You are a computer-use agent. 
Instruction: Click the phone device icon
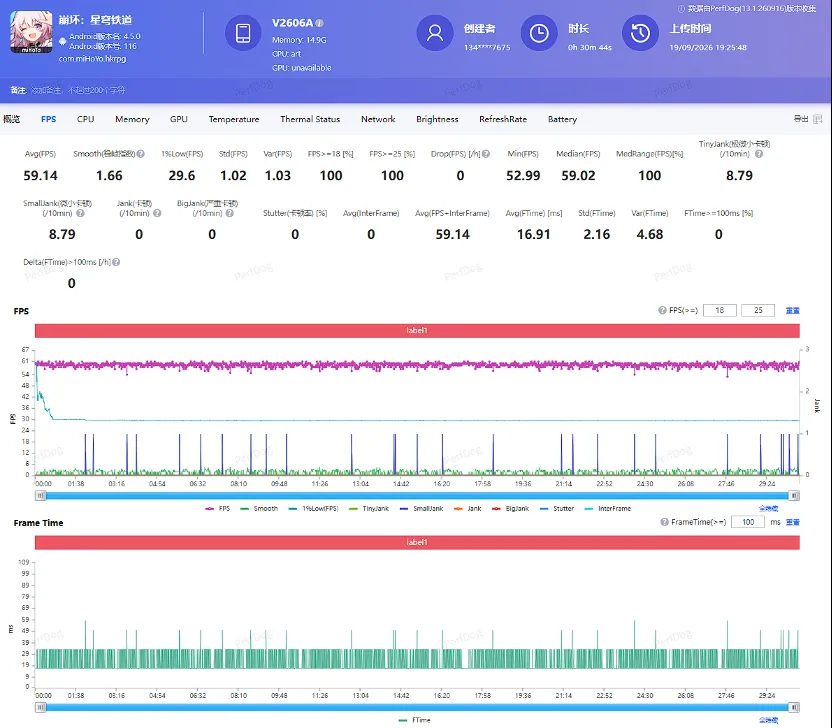(243, 33)
